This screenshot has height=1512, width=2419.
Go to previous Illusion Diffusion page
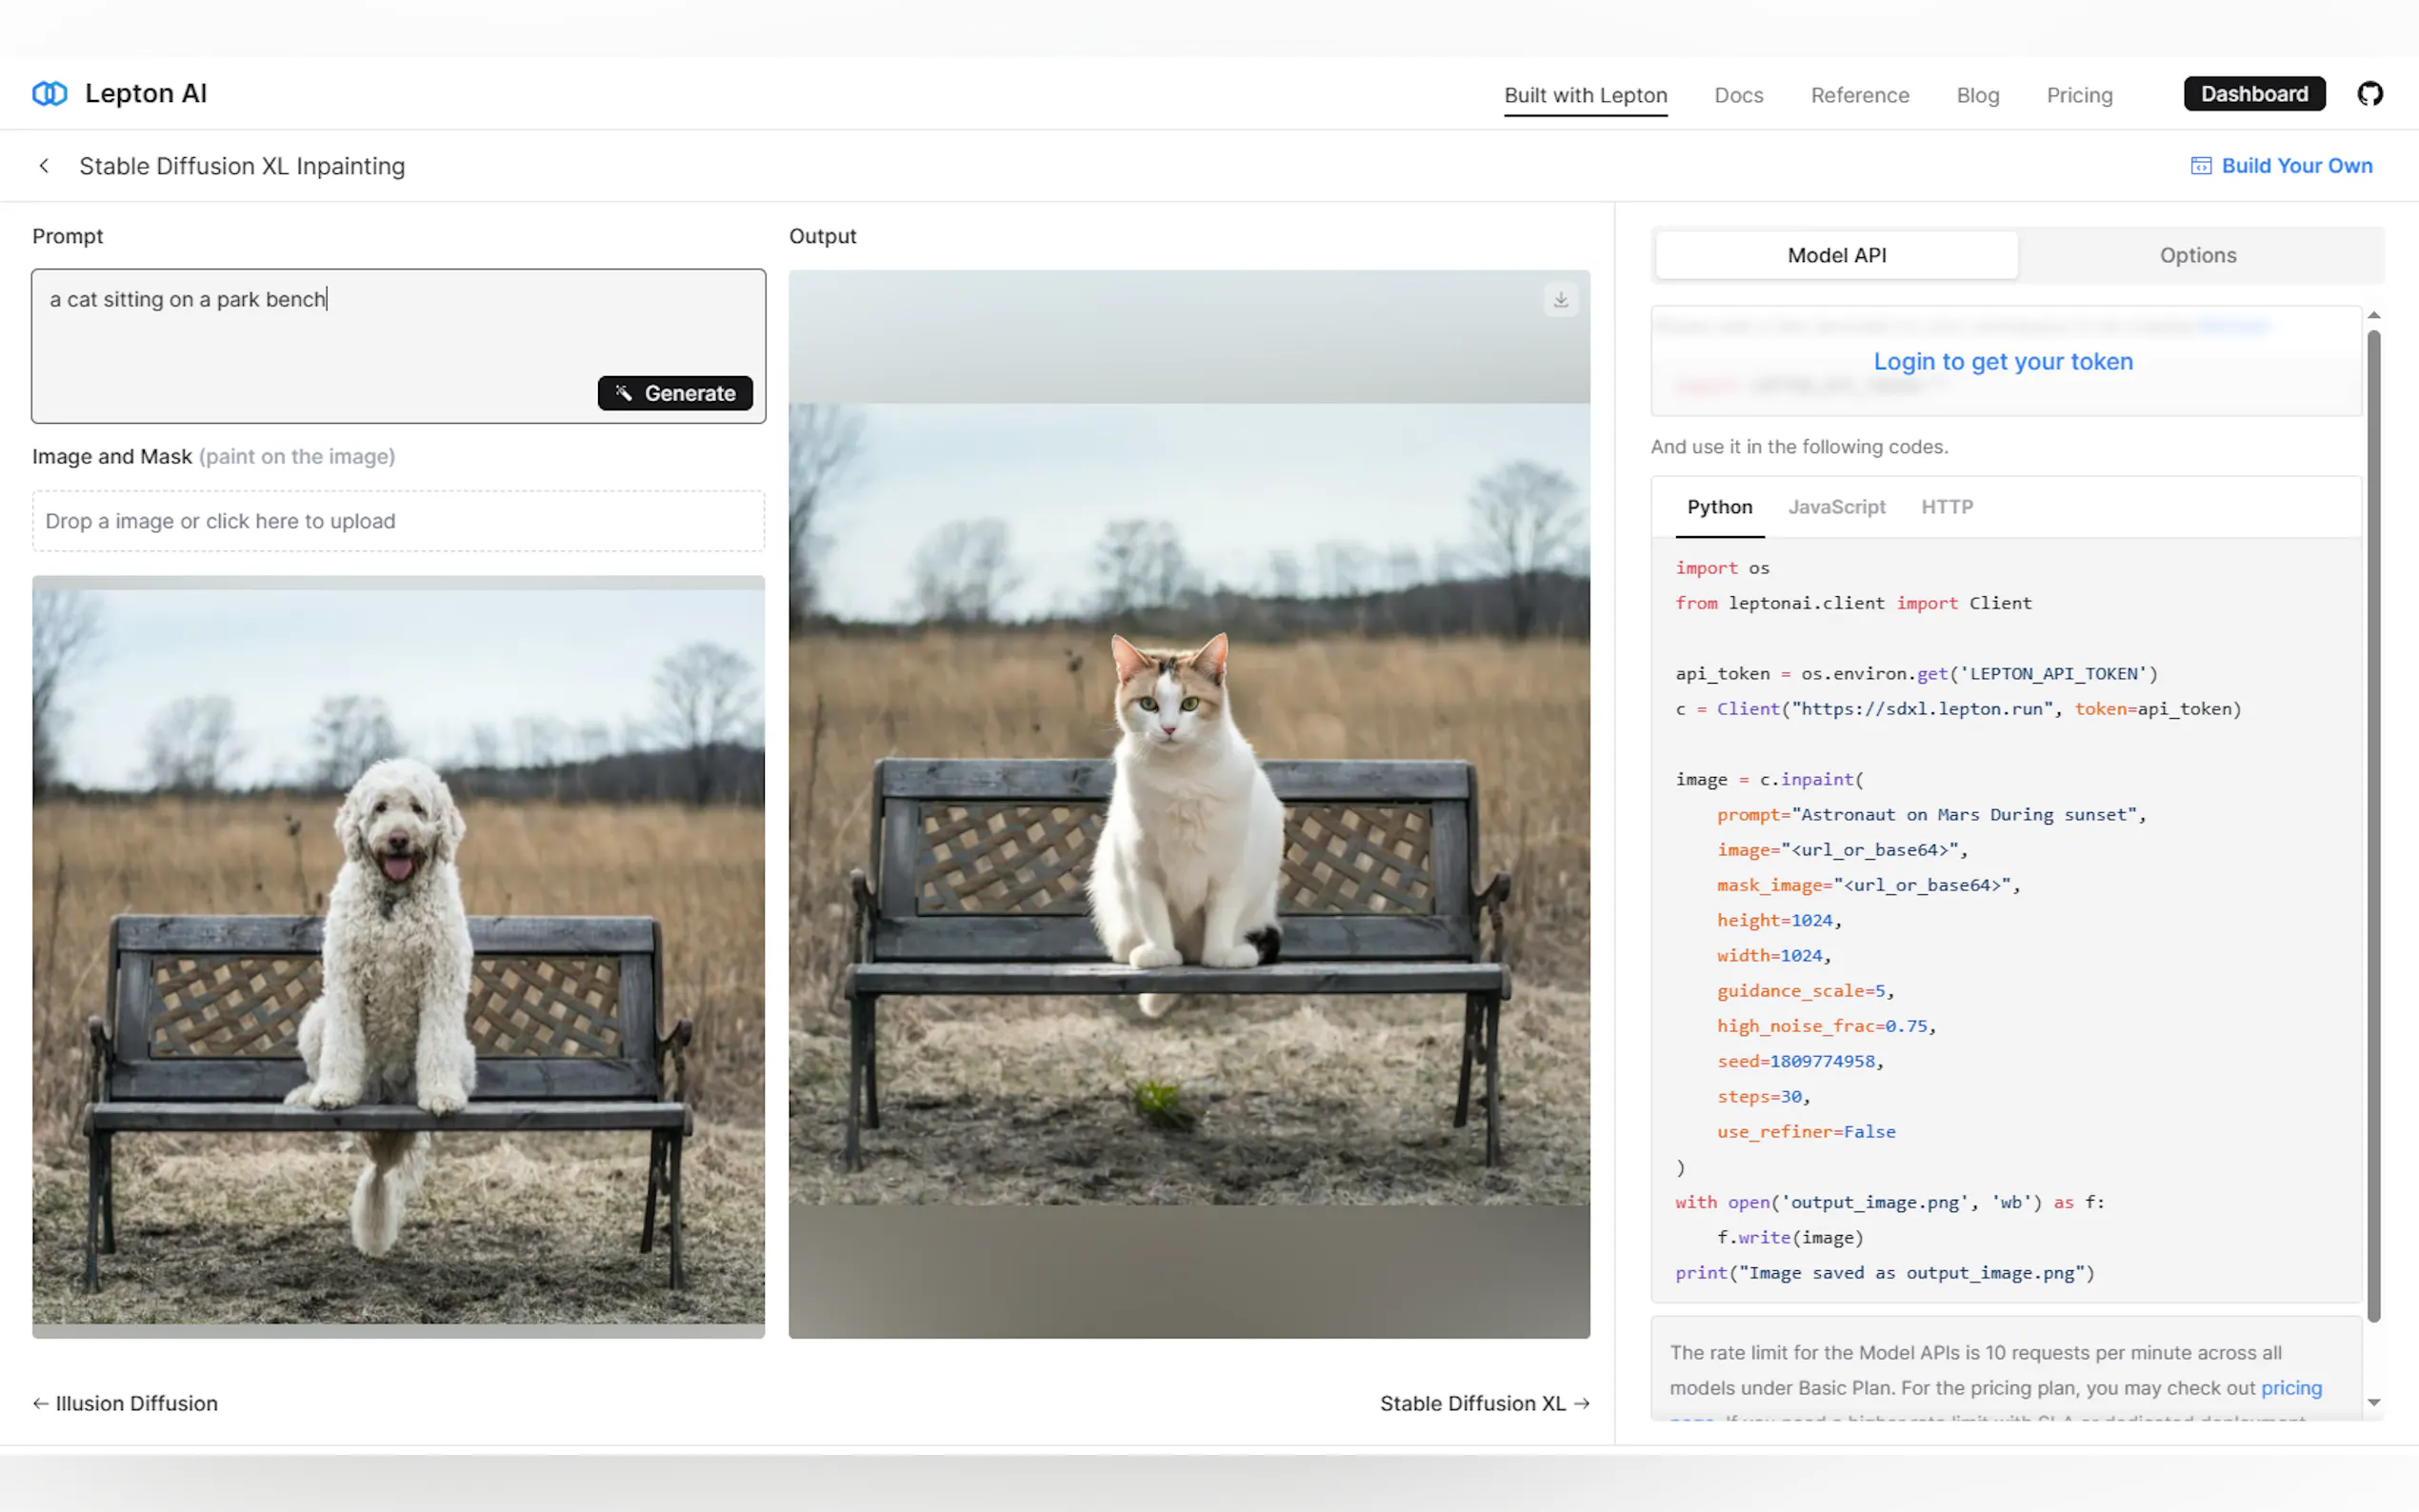point(126,1403)
